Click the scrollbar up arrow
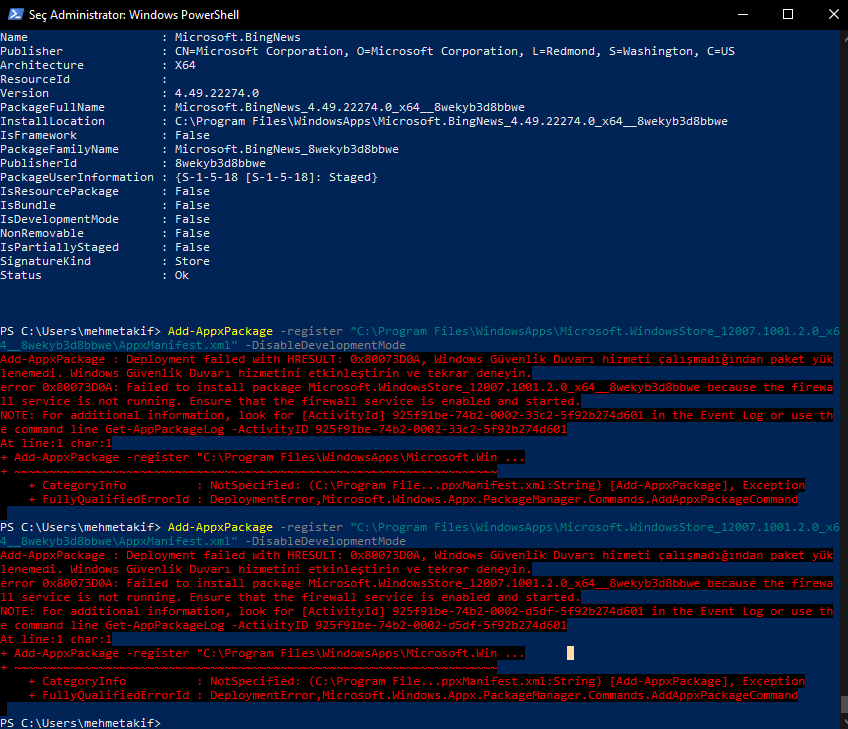Viewport: 848px width, 729px height. tap(841, 36)
